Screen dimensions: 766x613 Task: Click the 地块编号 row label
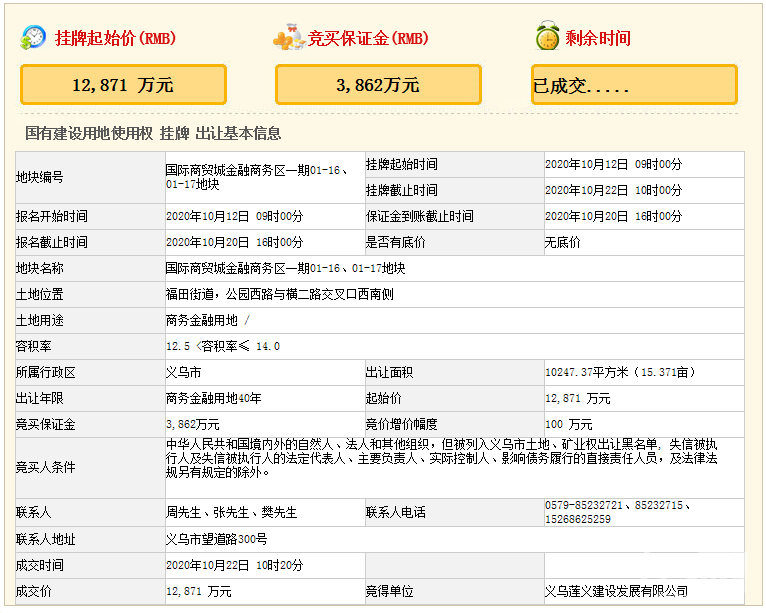pyautogui.click(x=40, y=177)
